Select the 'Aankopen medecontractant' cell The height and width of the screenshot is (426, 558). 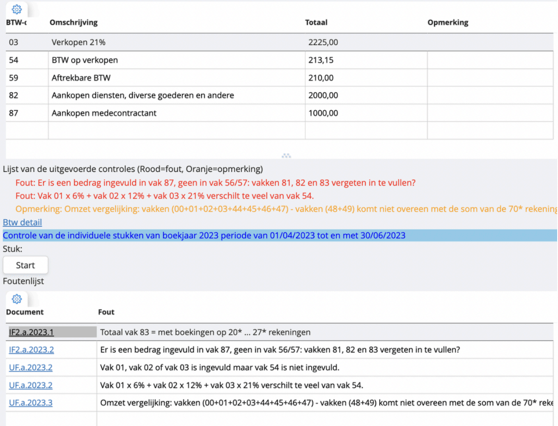[x=177, y=113]
